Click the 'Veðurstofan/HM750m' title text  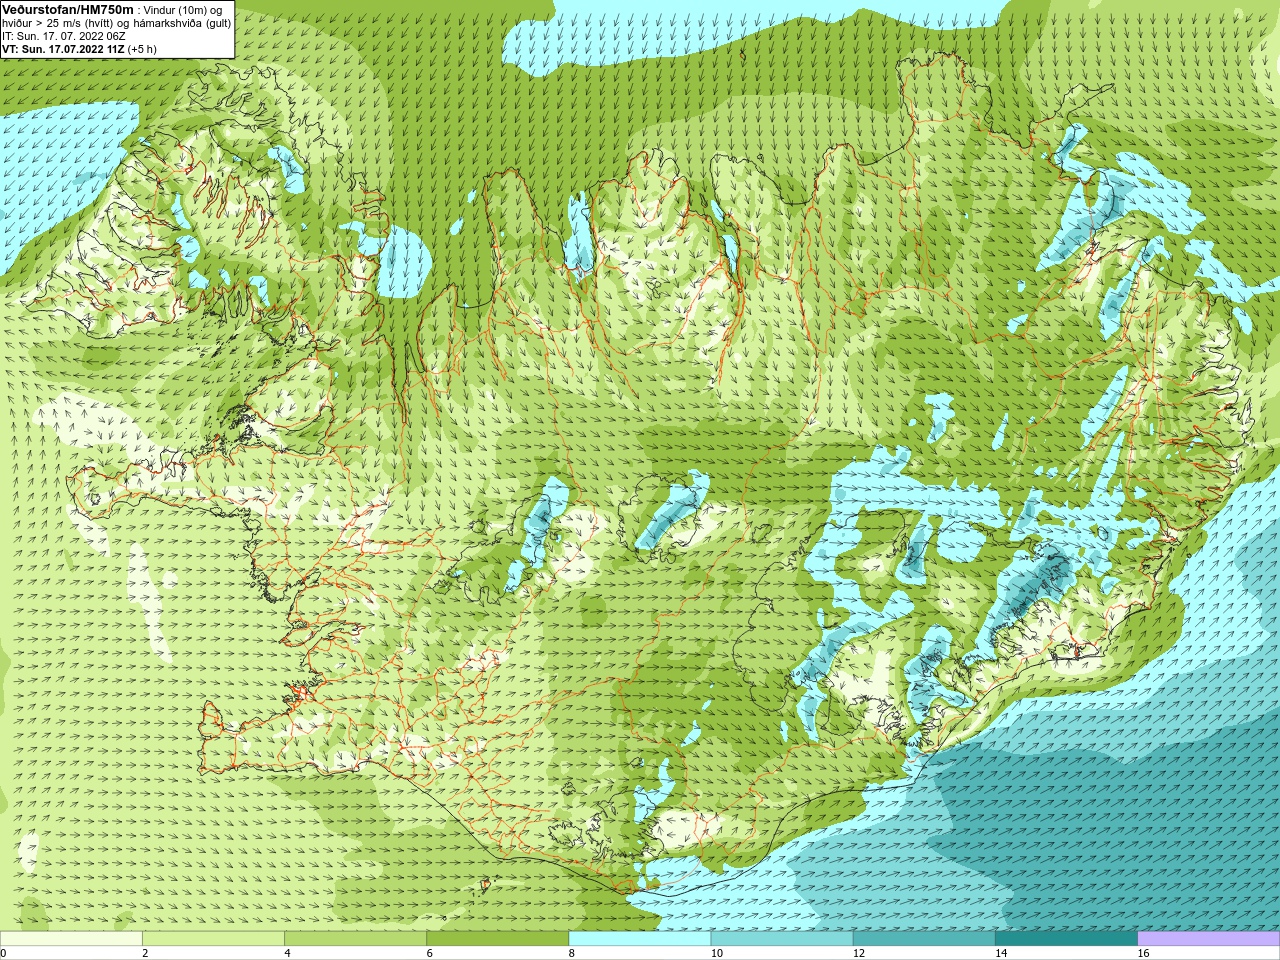[x=67, y=9]
